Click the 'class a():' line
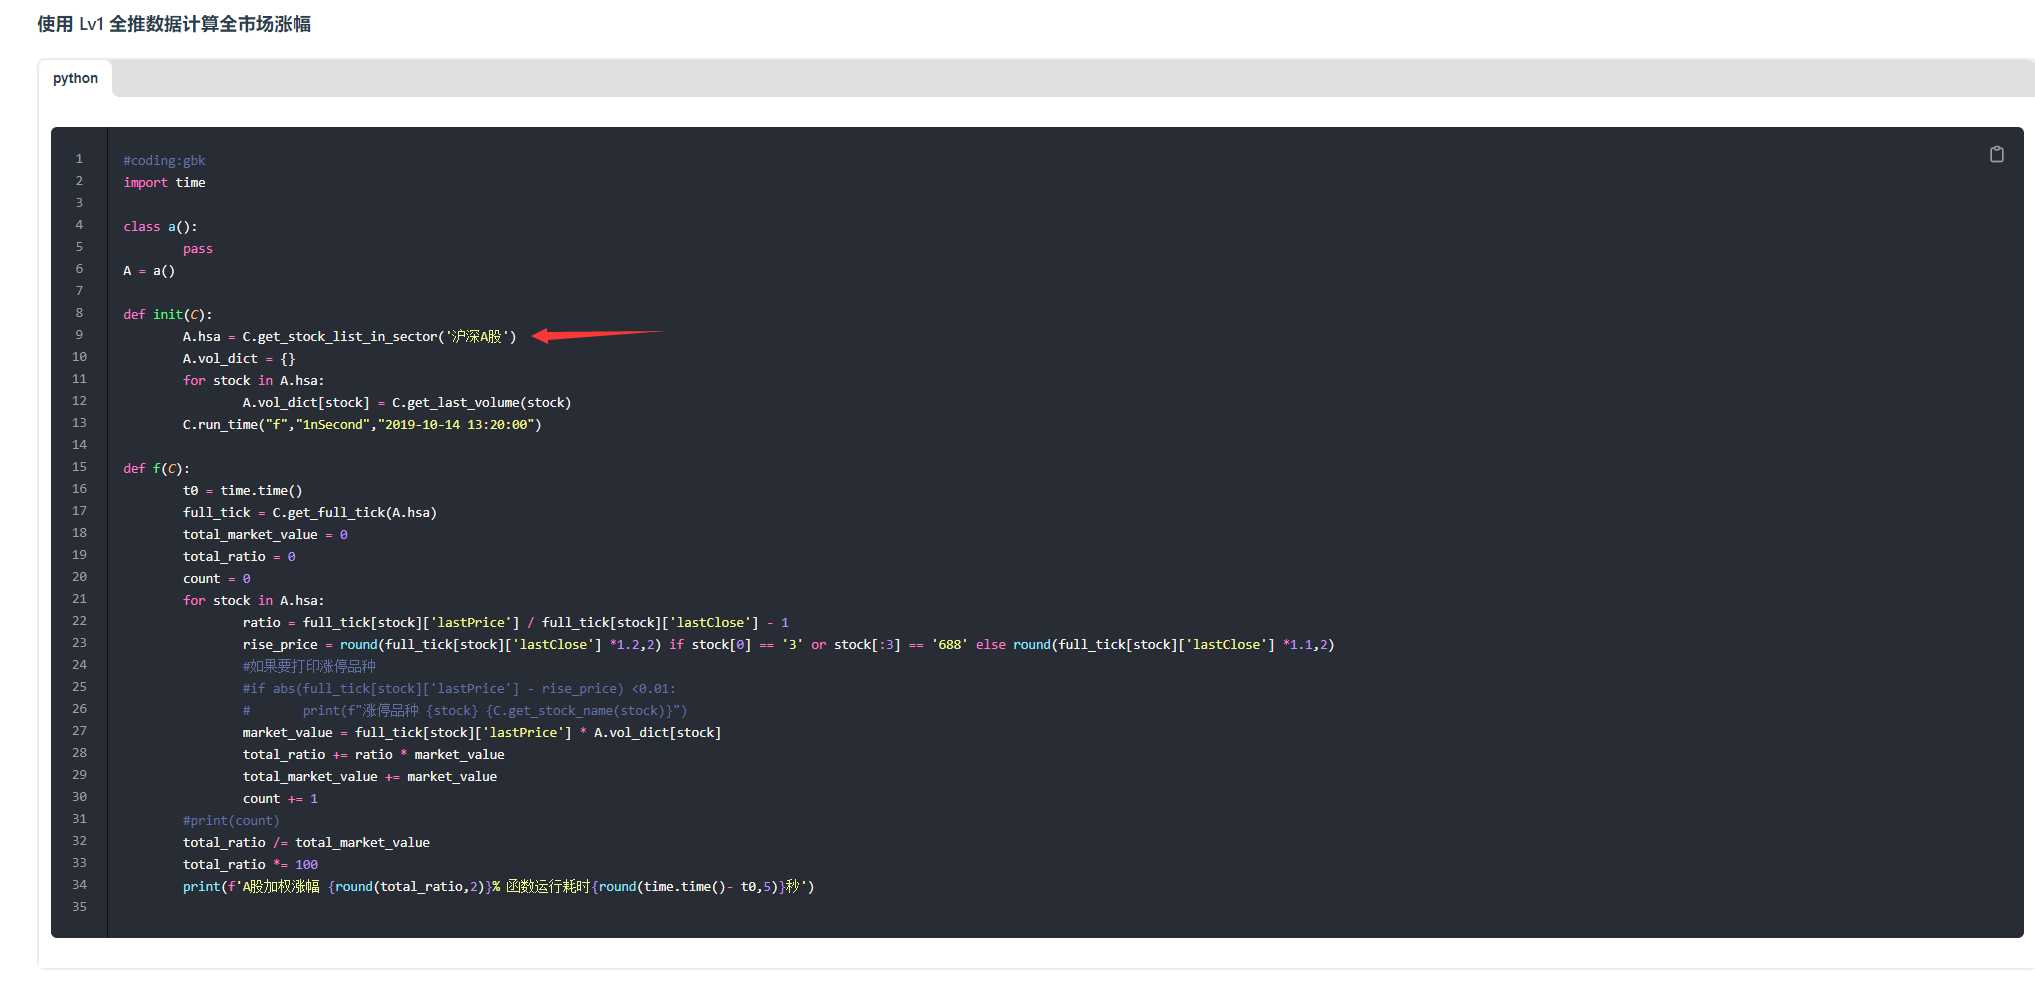This screenshot has height=986, width=2035. click(160, 226)
